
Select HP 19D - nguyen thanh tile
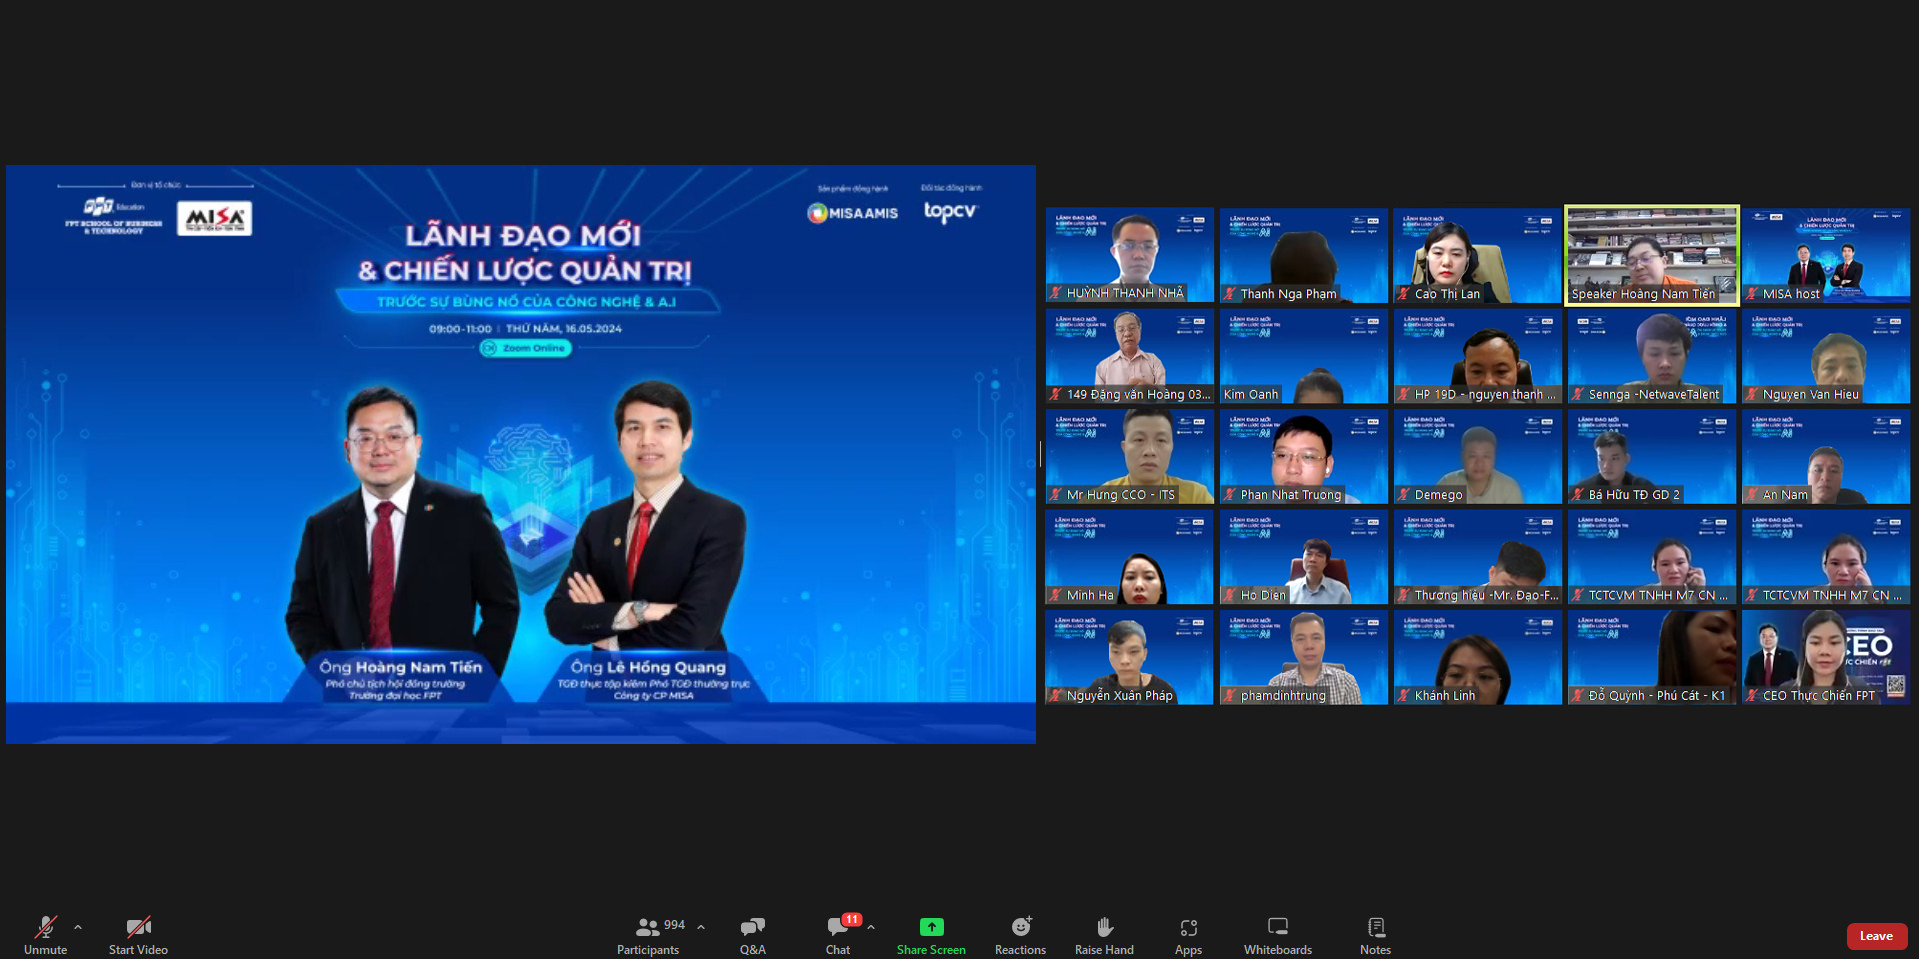pos(1478,356)
